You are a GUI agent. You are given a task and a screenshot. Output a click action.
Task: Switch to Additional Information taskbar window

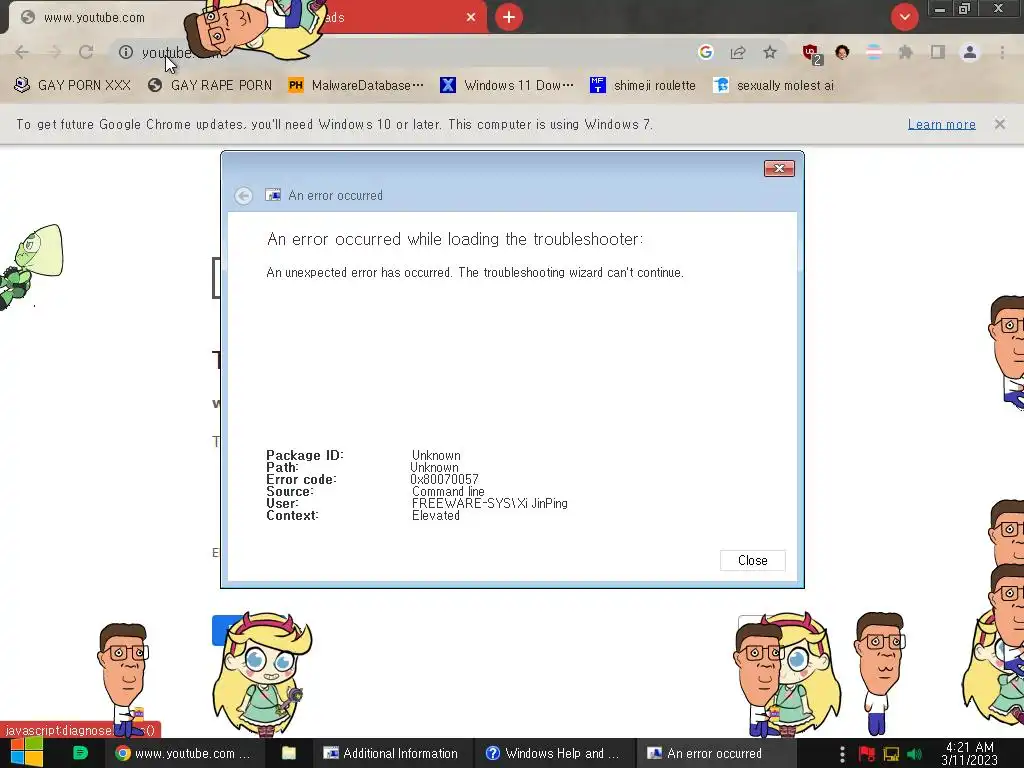pos(391,753)
